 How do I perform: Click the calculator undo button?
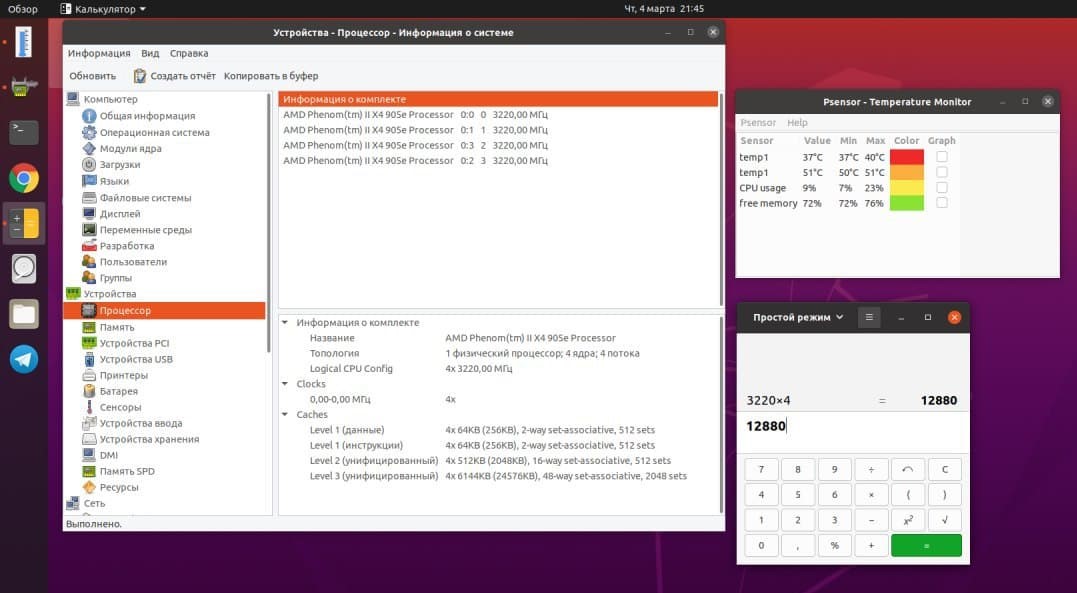click(907, 469)
